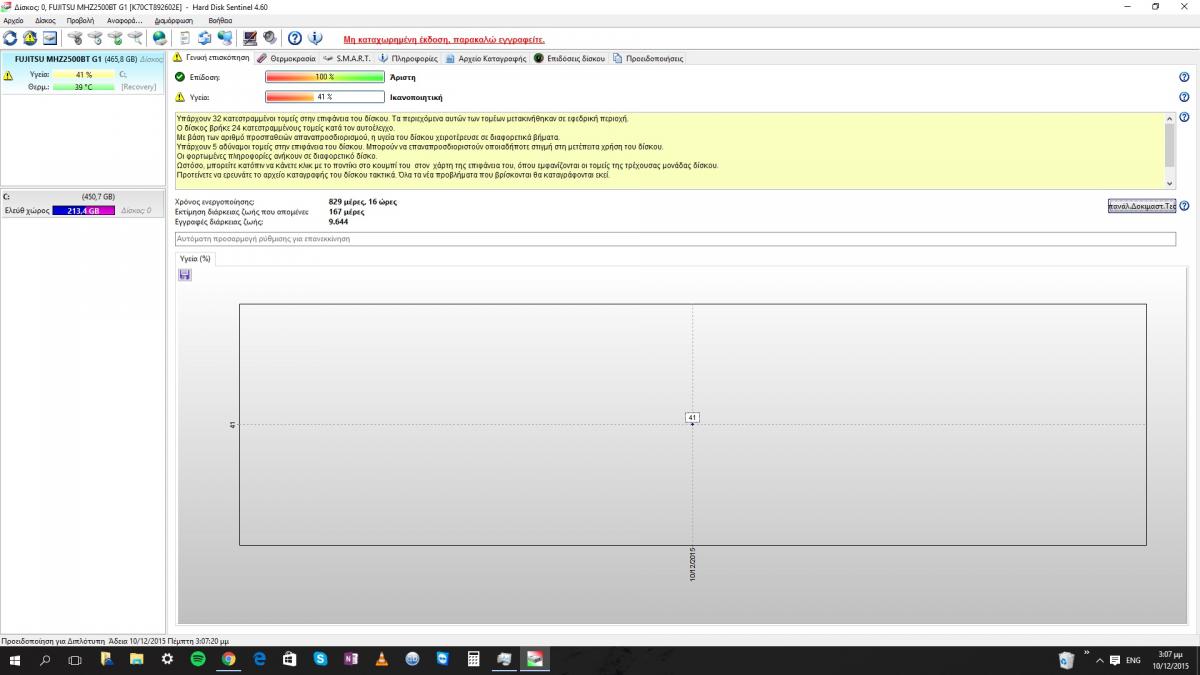Click description box scrollbar down arrow

pos(1171,183)
